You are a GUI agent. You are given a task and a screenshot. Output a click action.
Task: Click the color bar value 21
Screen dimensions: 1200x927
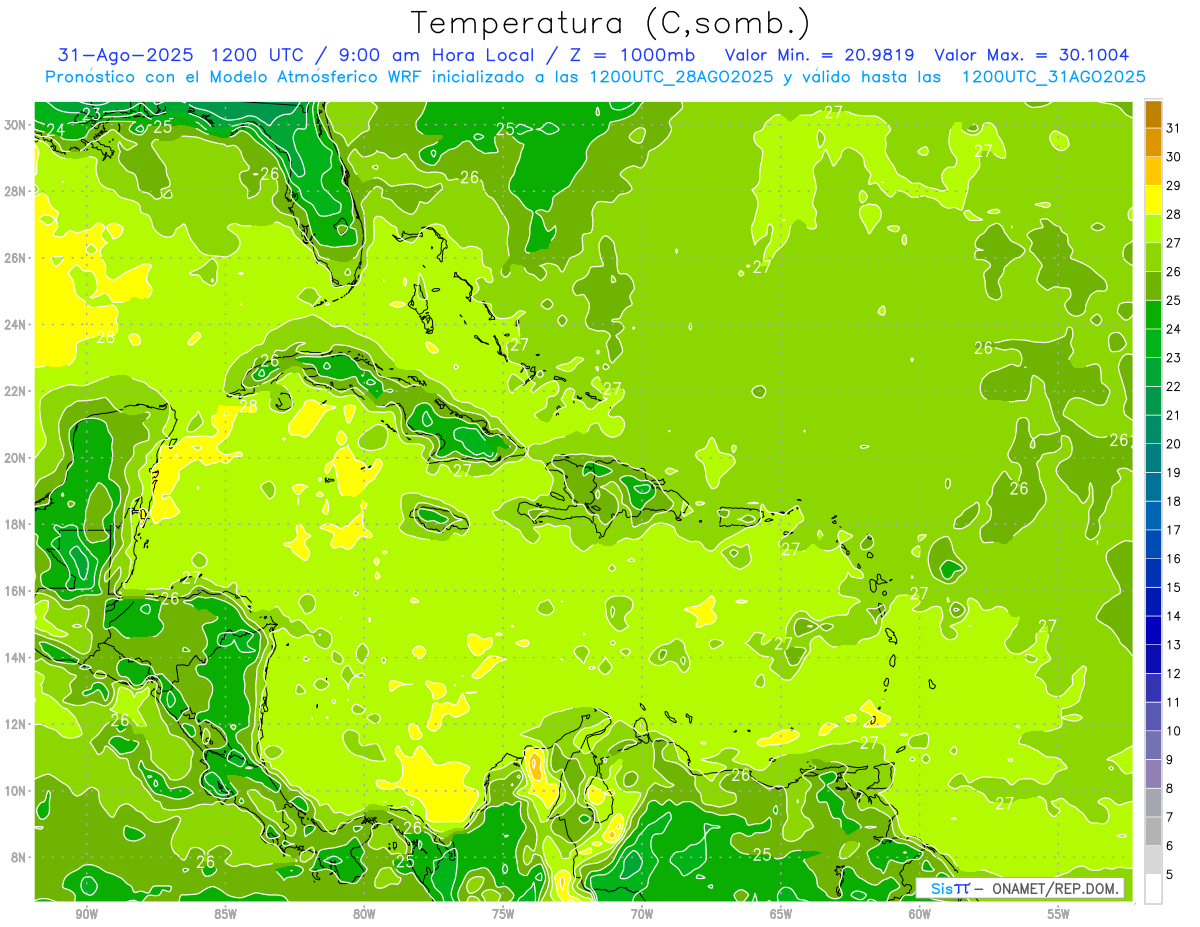point(1174,415)
